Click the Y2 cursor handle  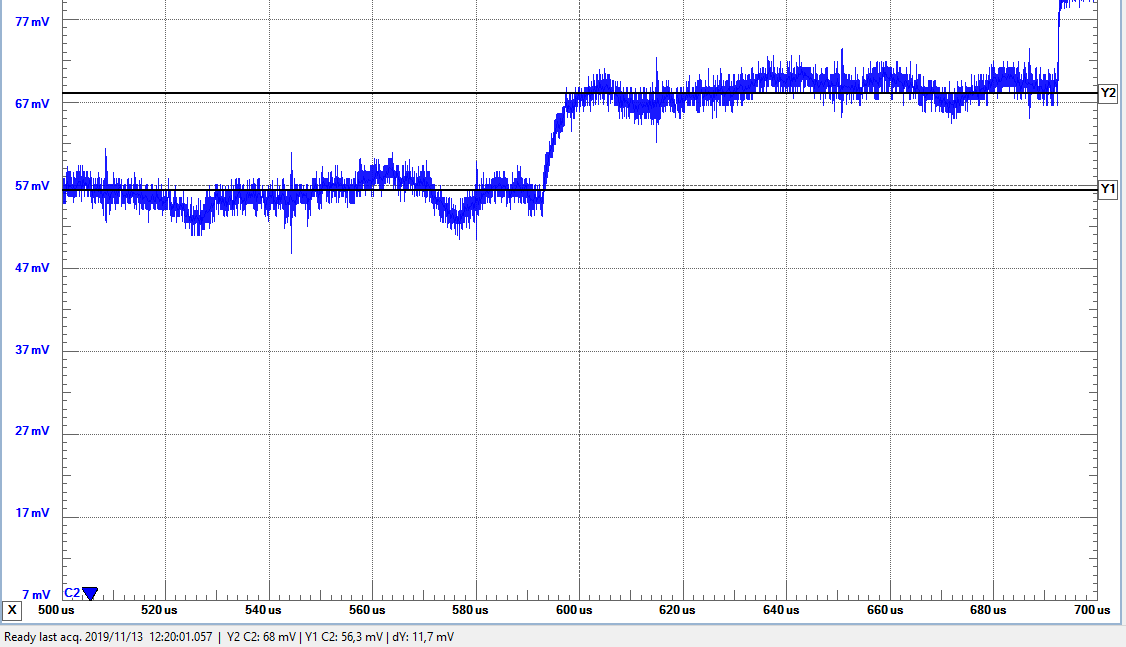[1108, 93]
